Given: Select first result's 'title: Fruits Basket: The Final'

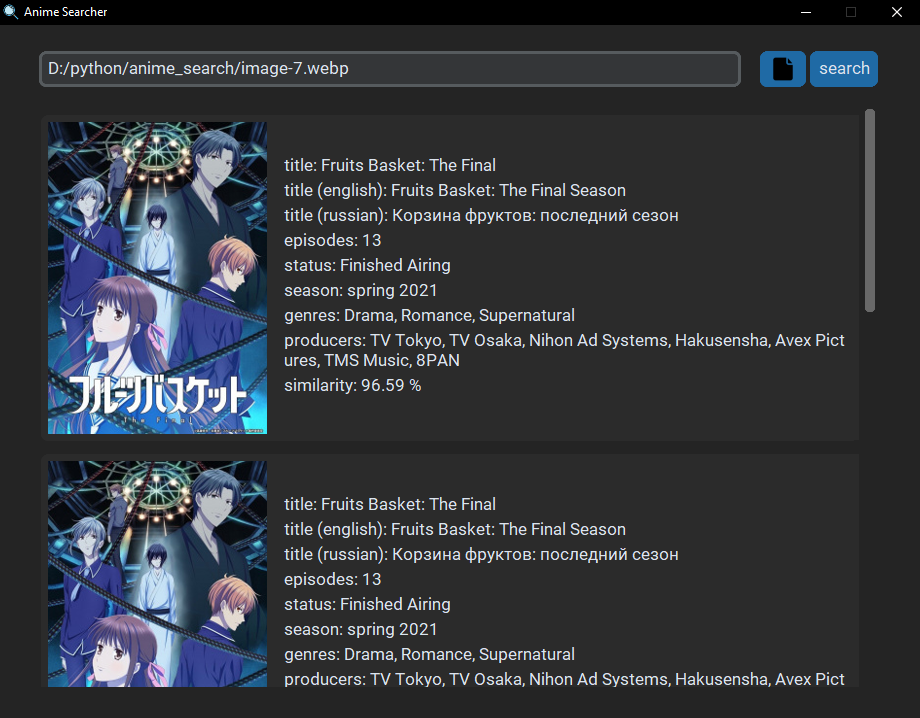Looking at the screenshot, I should (390, 165).
